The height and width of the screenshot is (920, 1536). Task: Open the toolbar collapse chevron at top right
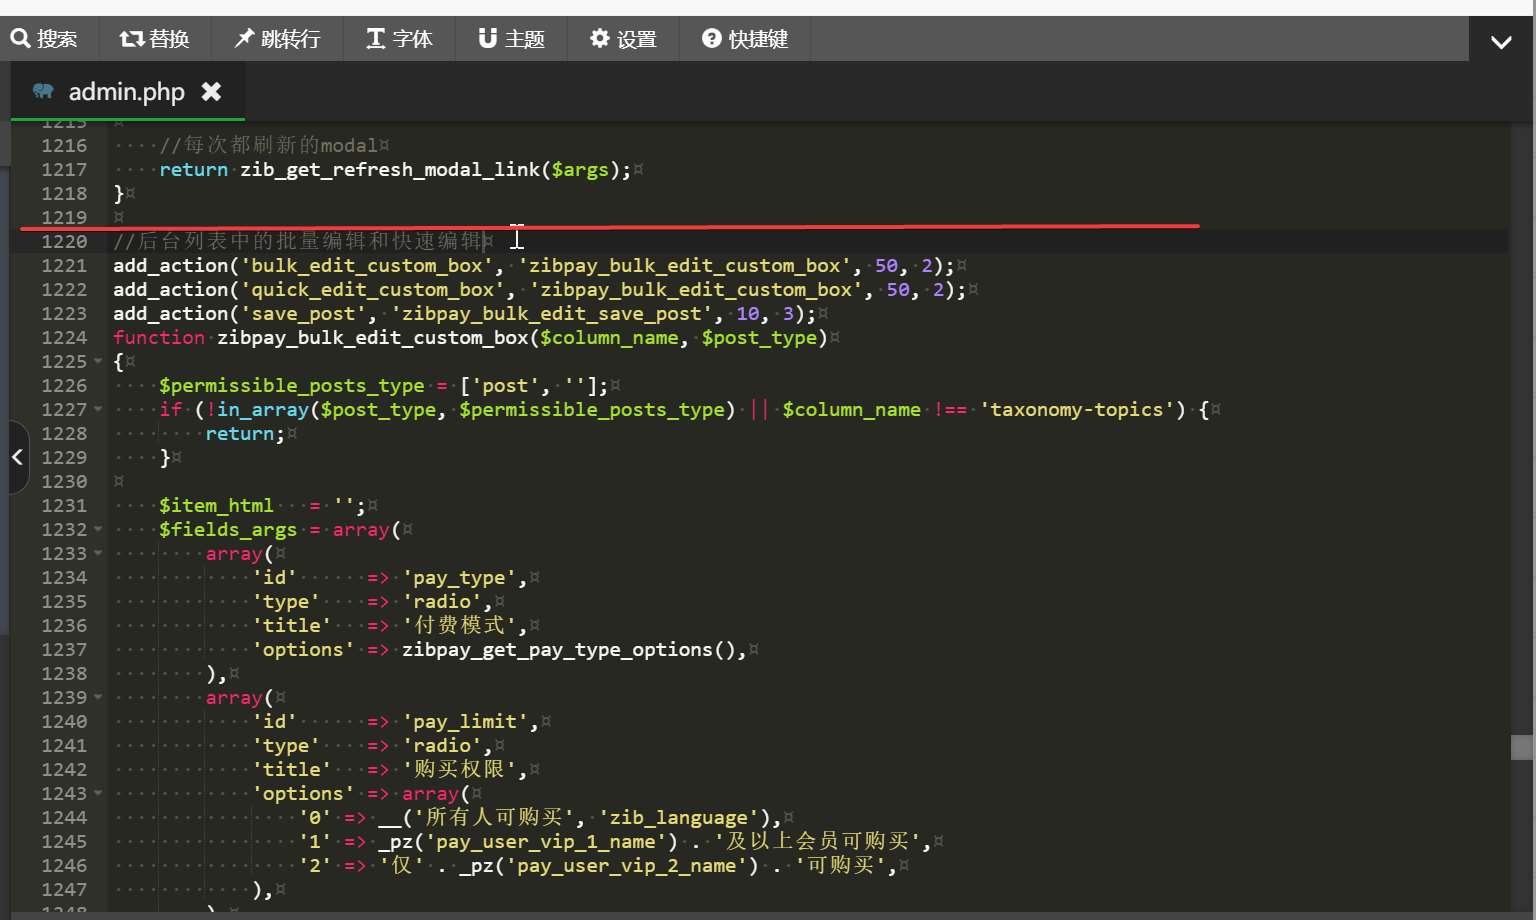1501,42
